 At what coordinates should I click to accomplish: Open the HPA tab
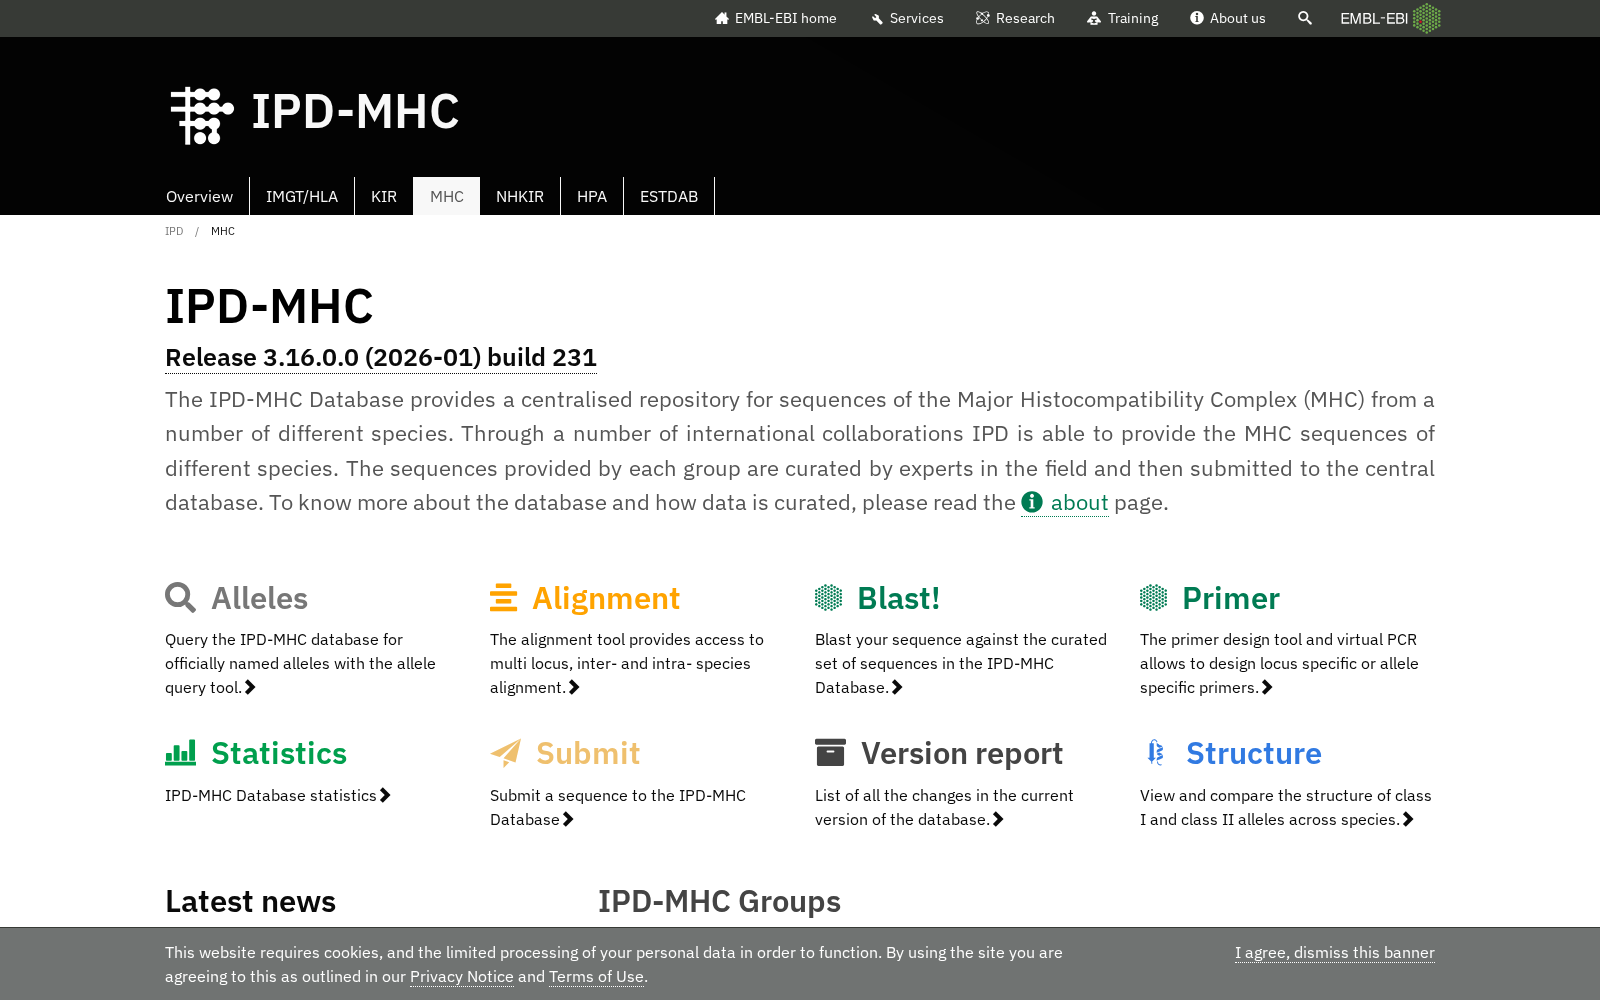(592, 196)
